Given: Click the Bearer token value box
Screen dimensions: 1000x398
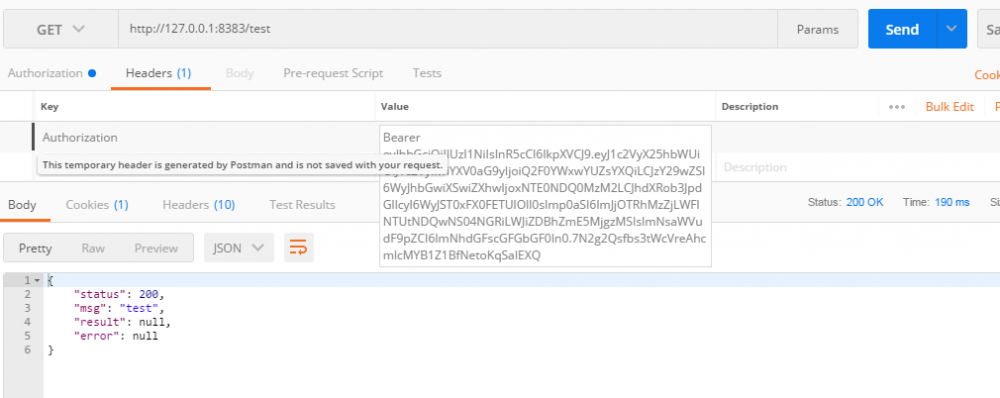Looking at the screenshot, I should [x=545, y=196].
